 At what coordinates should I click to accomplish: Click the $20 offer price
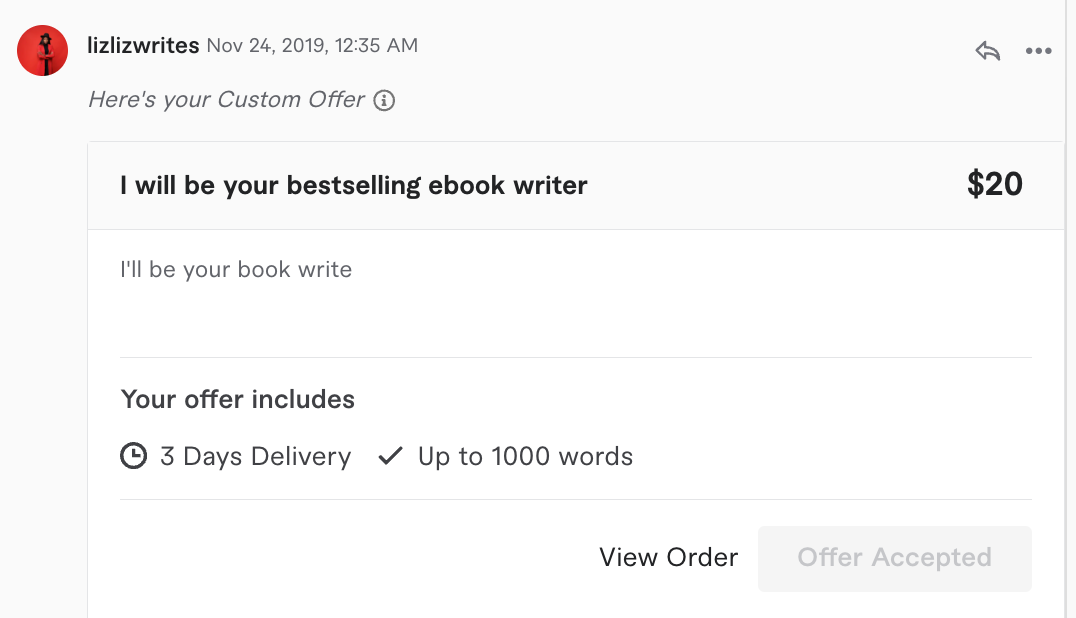click(995, 185)
